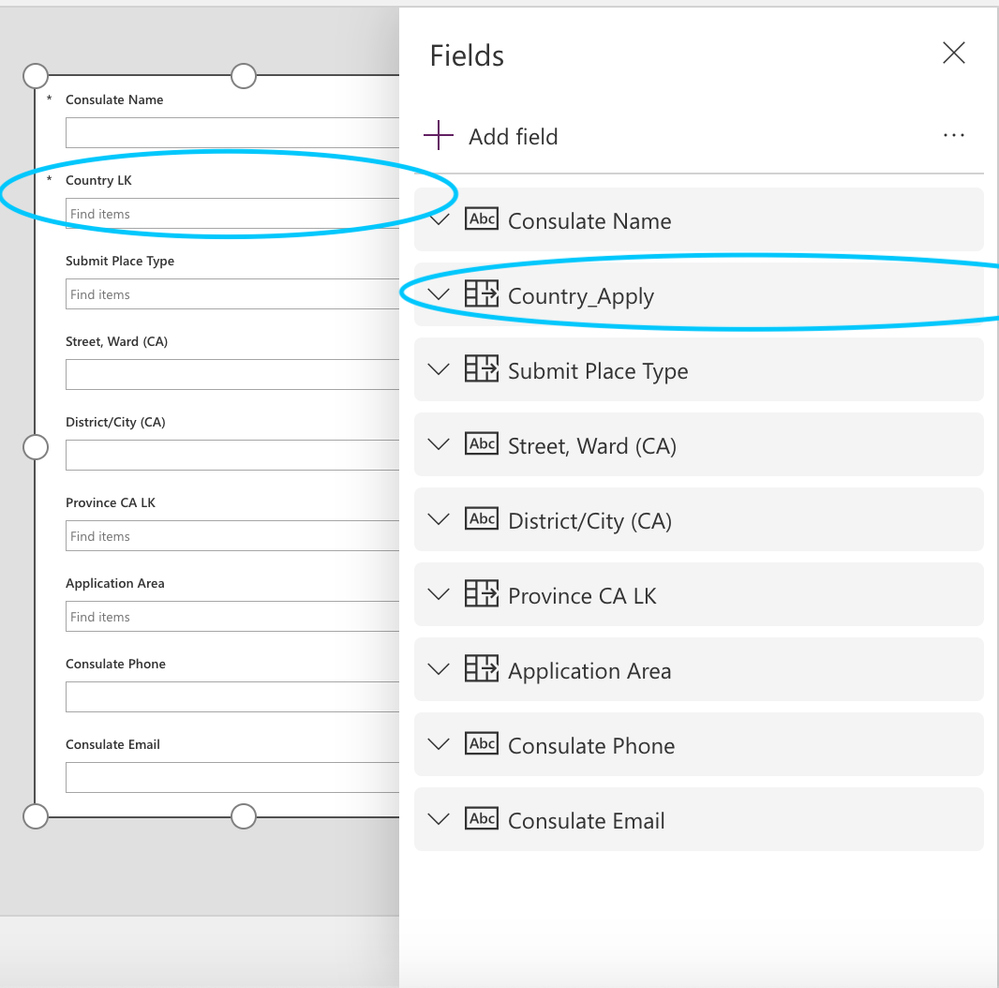
Task: Click the Abc icon beside District/City (CA)
Action: (x=482, y=519)
